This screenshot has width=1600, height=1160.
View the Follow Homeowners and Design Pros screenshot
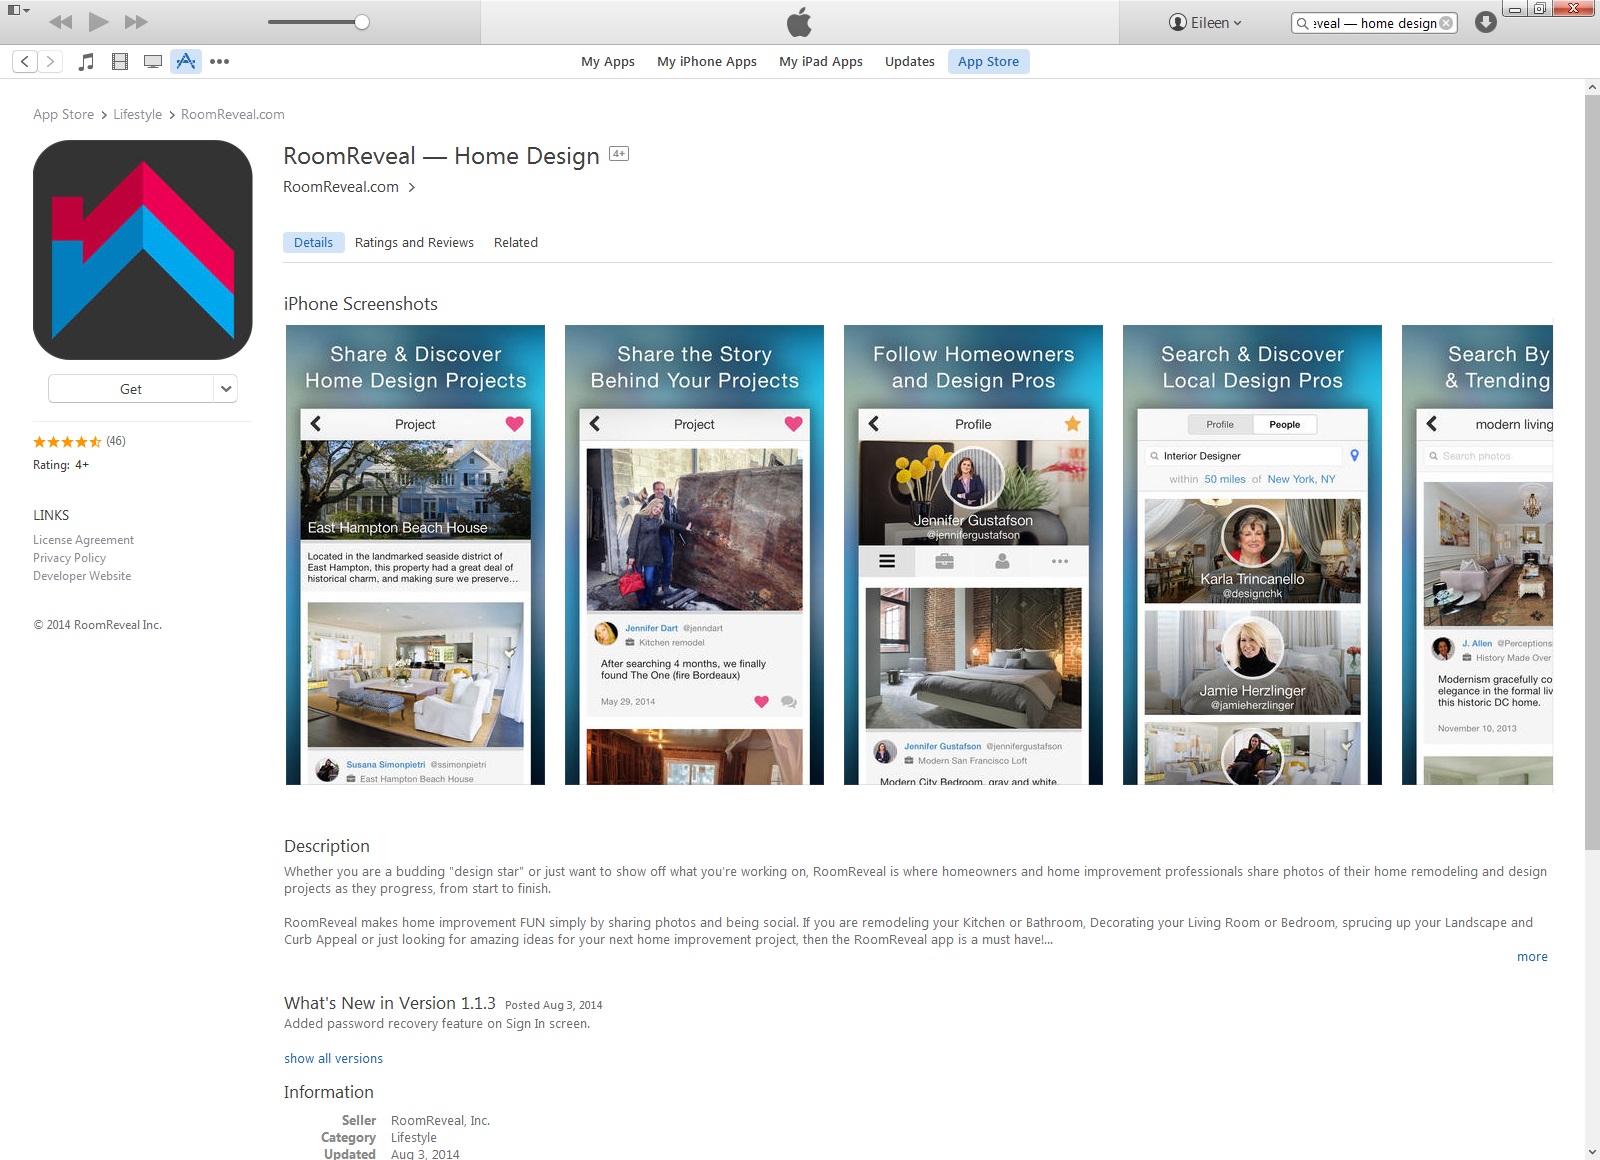(973, 555)
